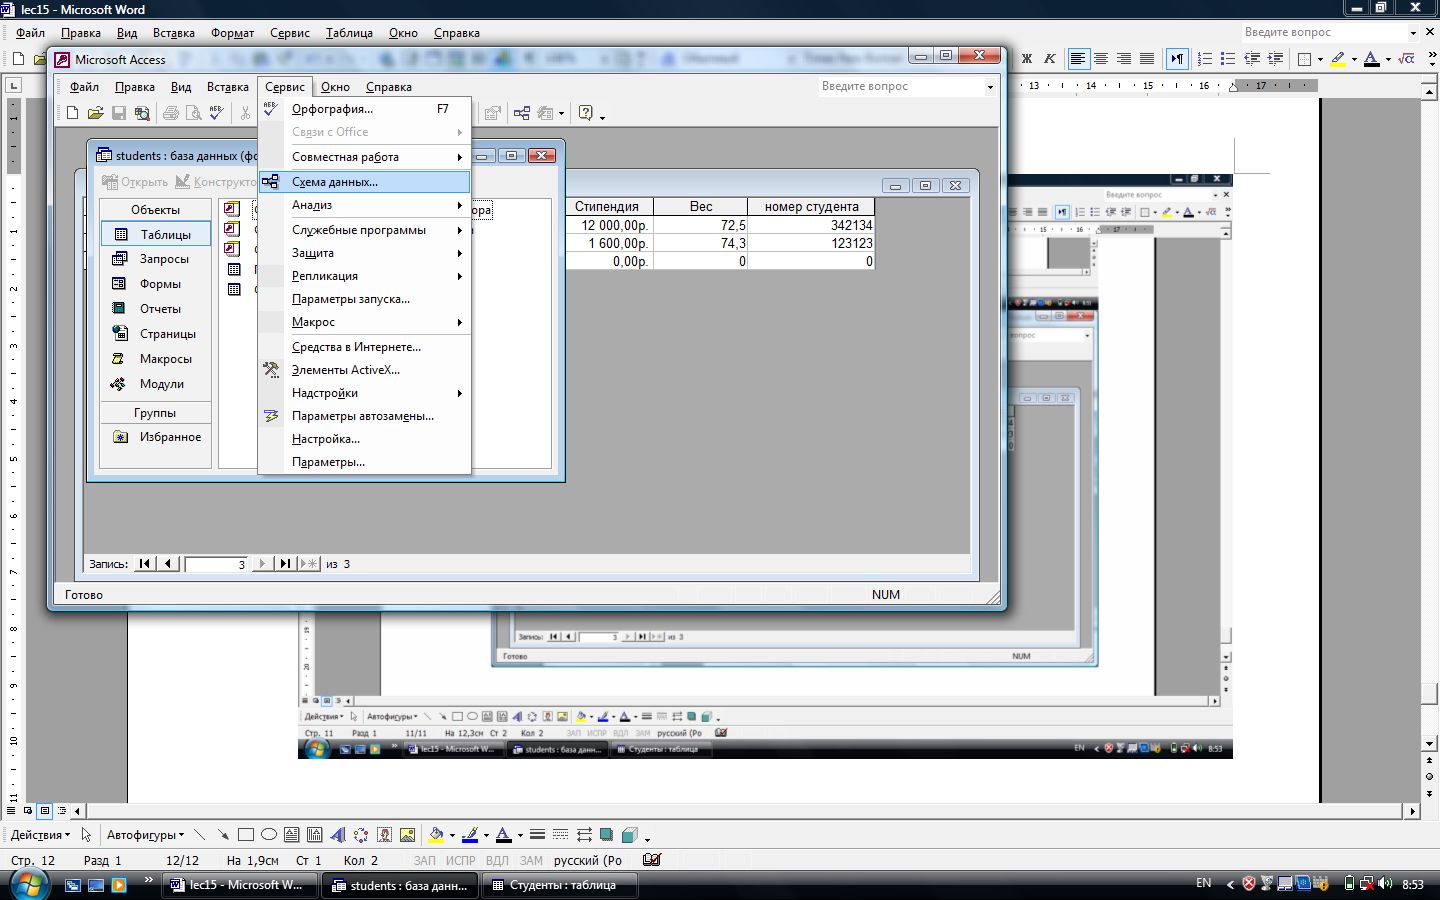Image resolution: width=1440 pixels, height=900 pixels.
Task: Open the Borders dropdown arrow in Word
Action: 1320,59
